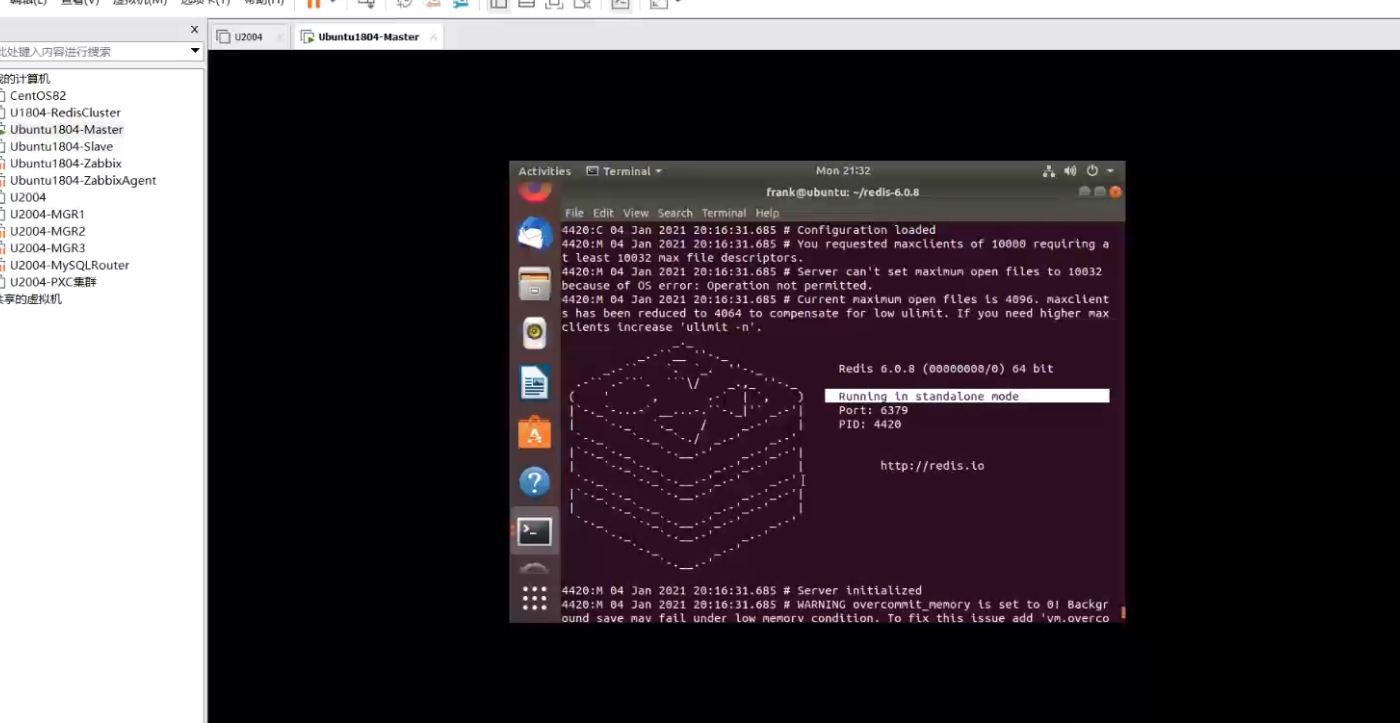
Task: Click the network icon in Ubuntu top bar
Action: click(1049, 171)
